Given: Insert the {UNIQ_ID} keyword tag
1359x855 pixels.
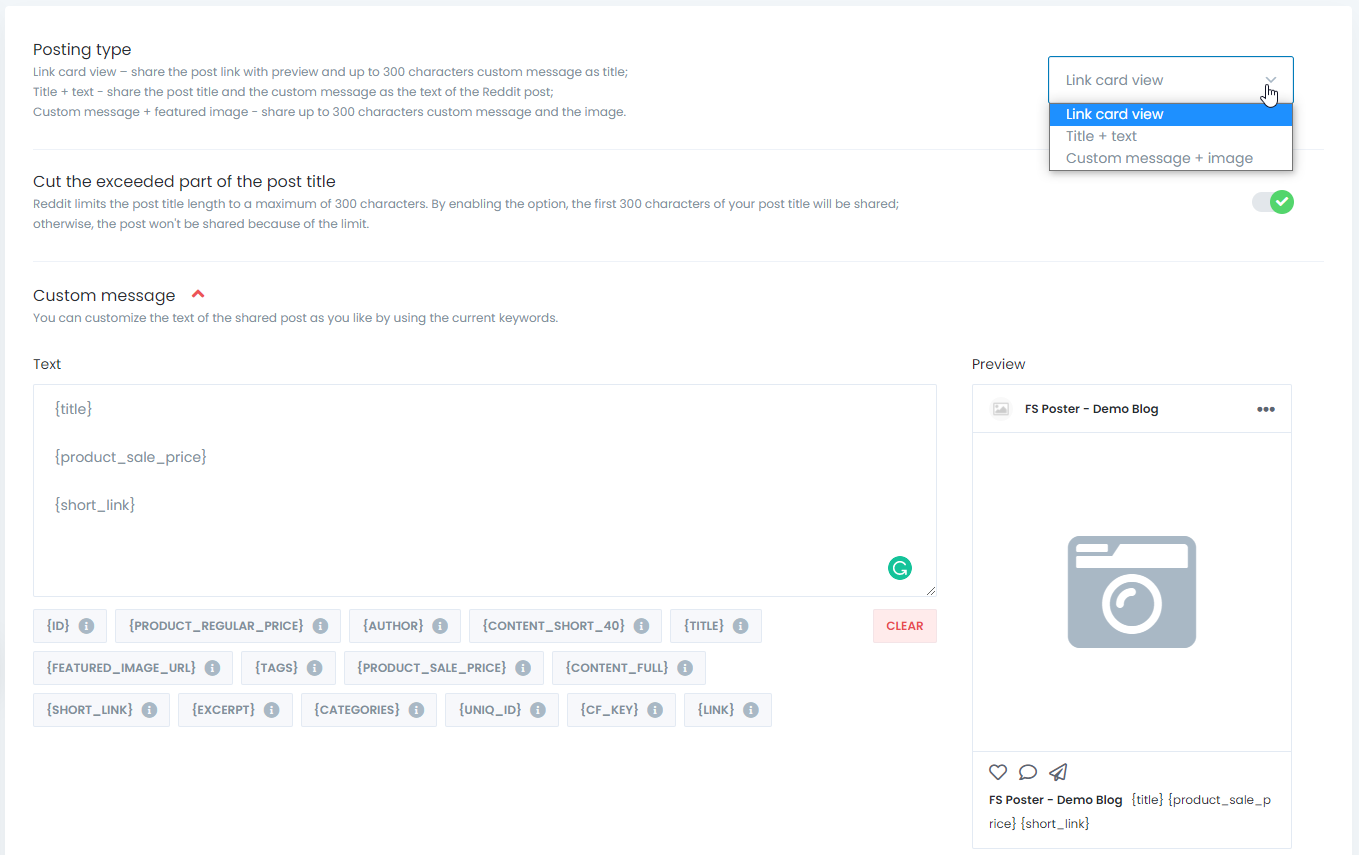Looking at the screenshot, I should tap(502, 710).
